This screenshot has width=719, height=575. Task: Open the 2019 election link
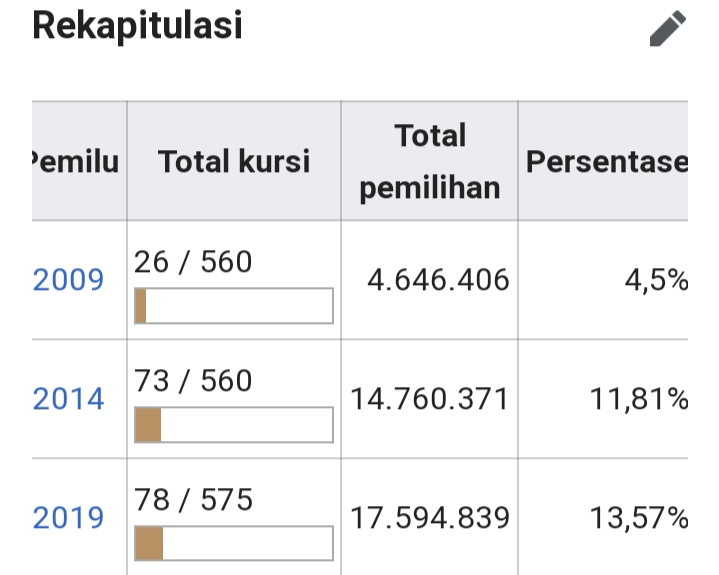[68, 518]
